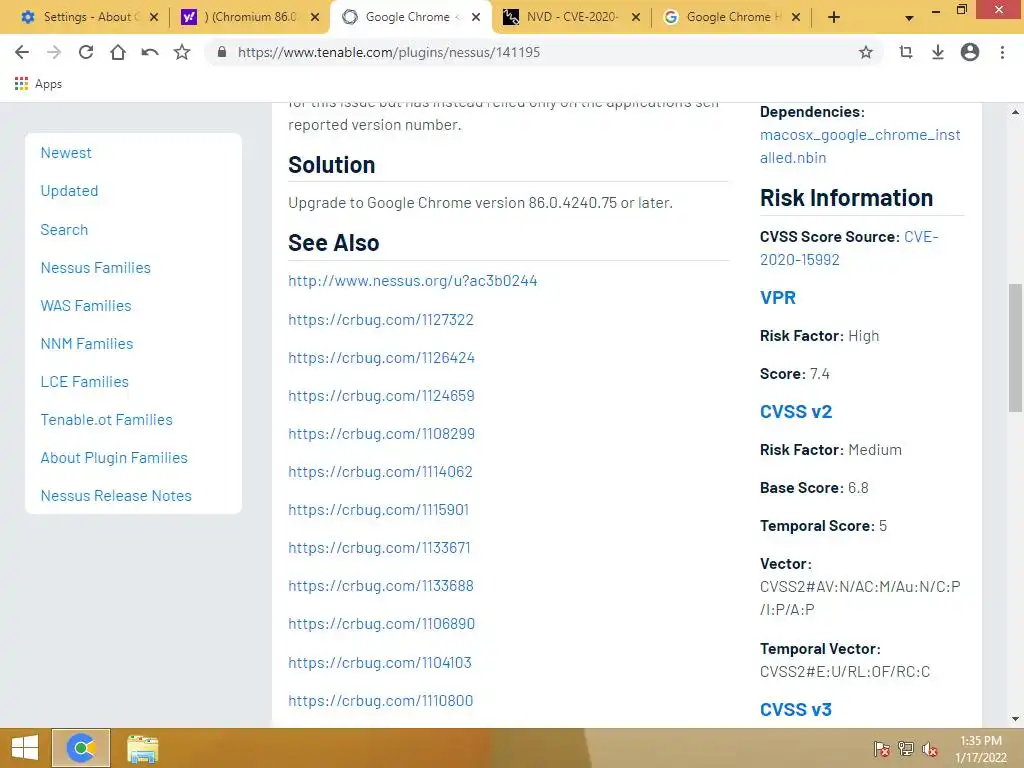Click the network tray icon
Viewport: 1024px width, 768px height.
906,748
